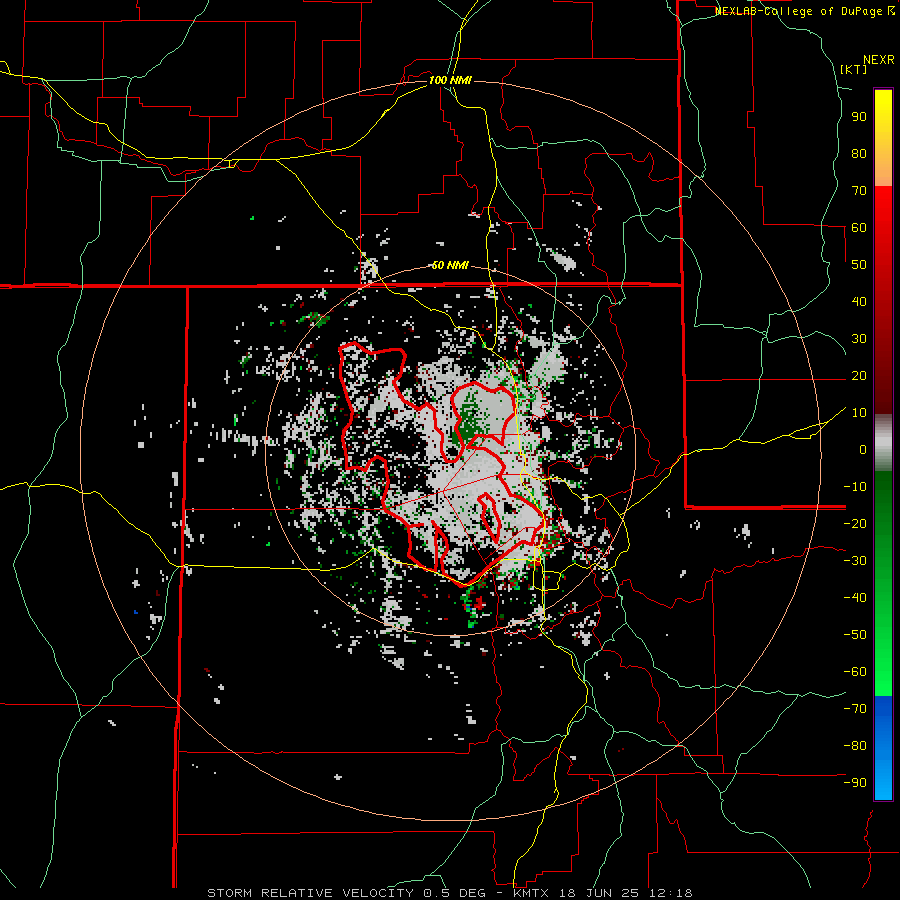The image size is (900, 900).
Task: Click the positive 60 scale value
Action: tap(859, 227)
